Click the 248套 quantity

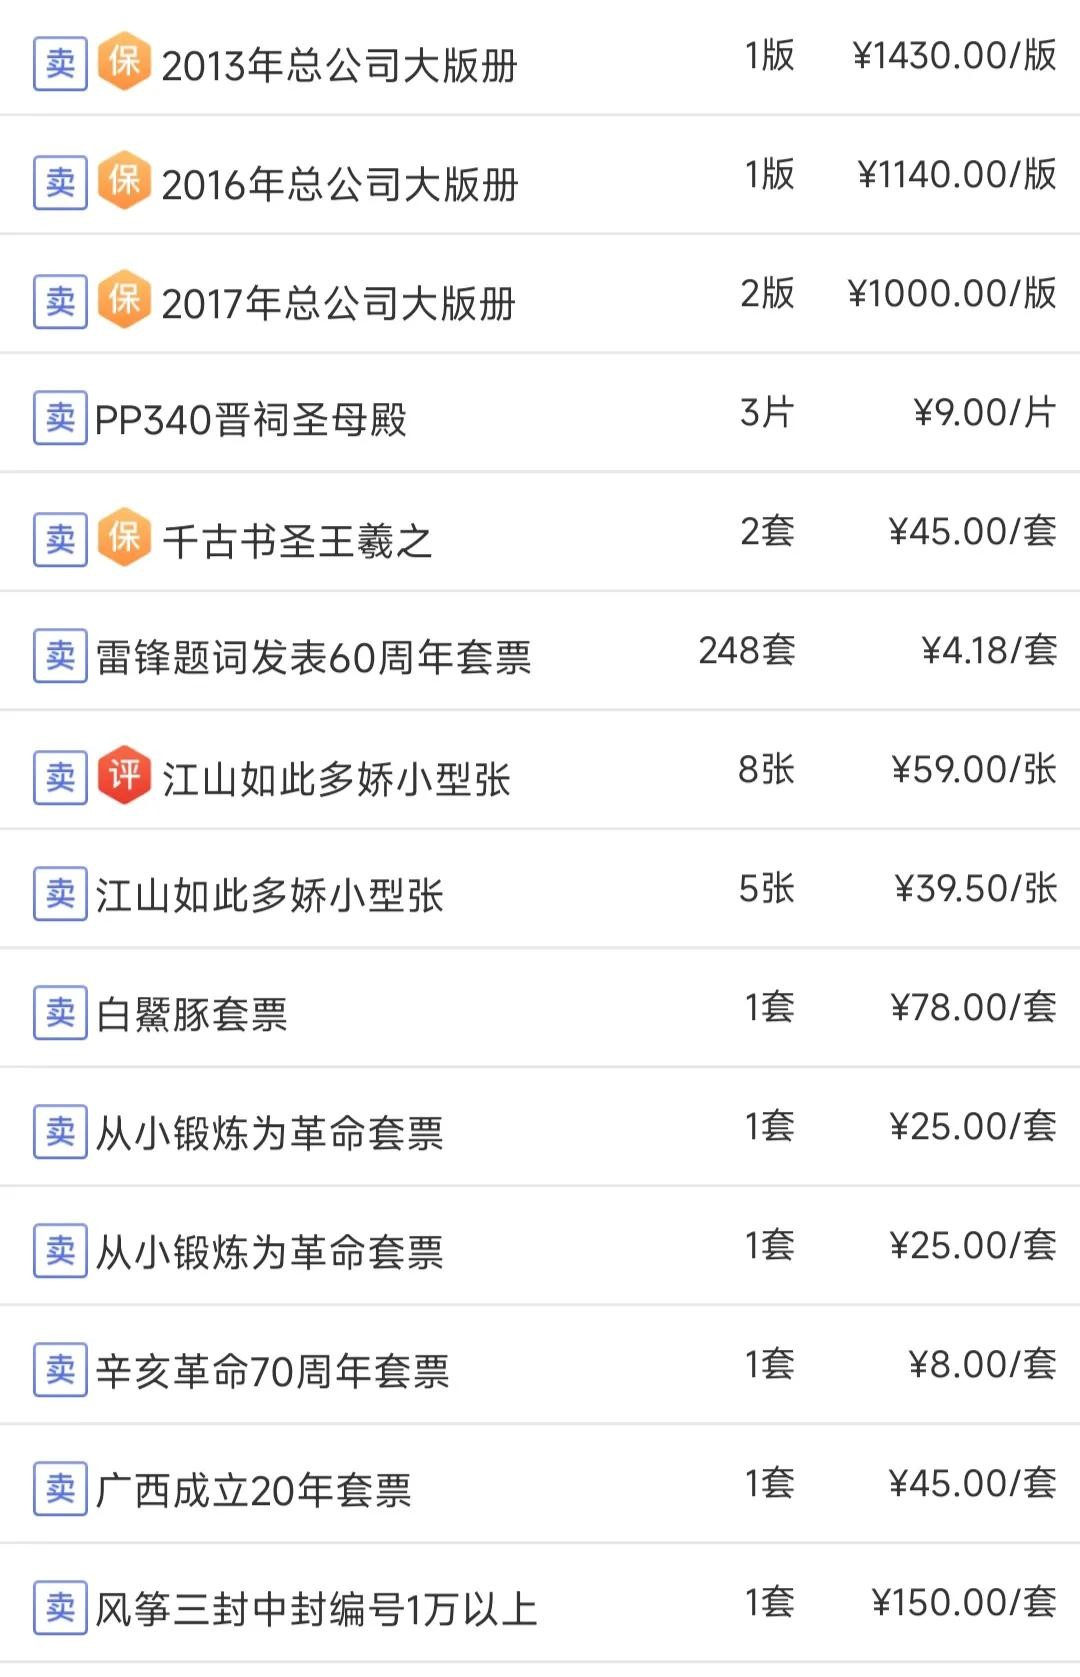point(746,651)
